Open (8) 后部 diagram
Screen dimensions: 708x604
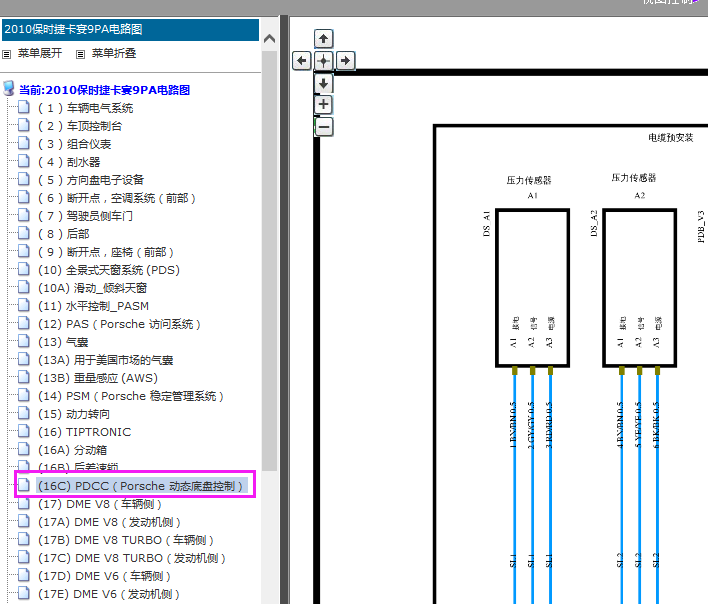point(64,234)
